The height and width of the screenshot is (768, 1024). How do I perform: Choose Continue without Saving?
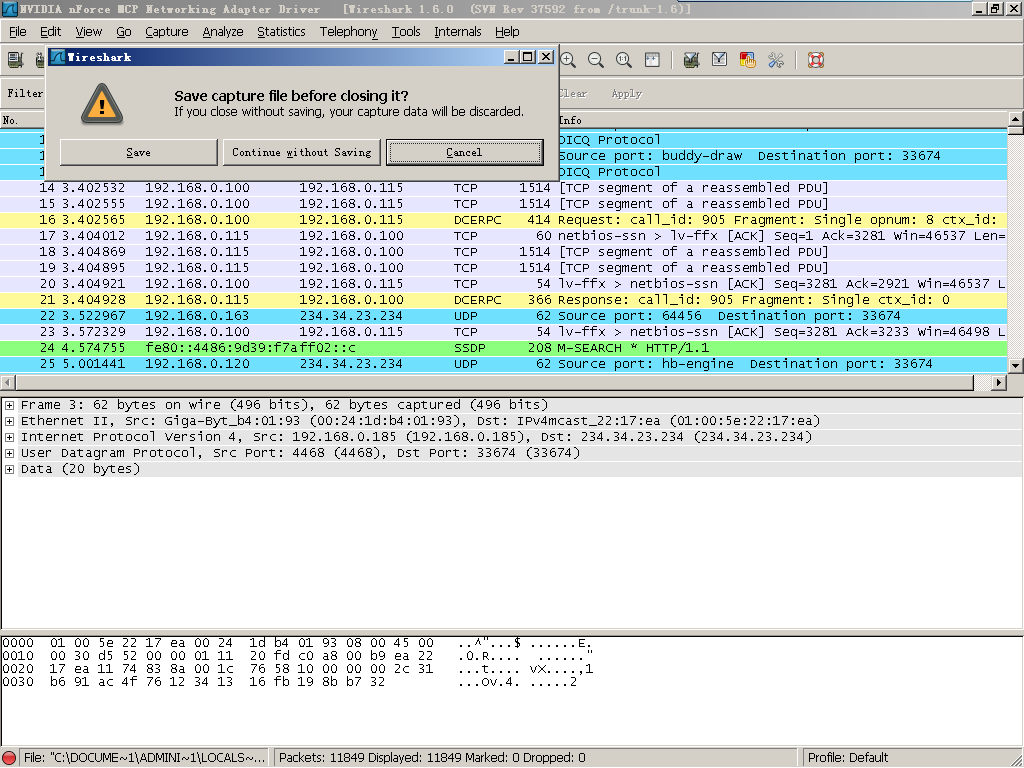(x=302, y=152)
